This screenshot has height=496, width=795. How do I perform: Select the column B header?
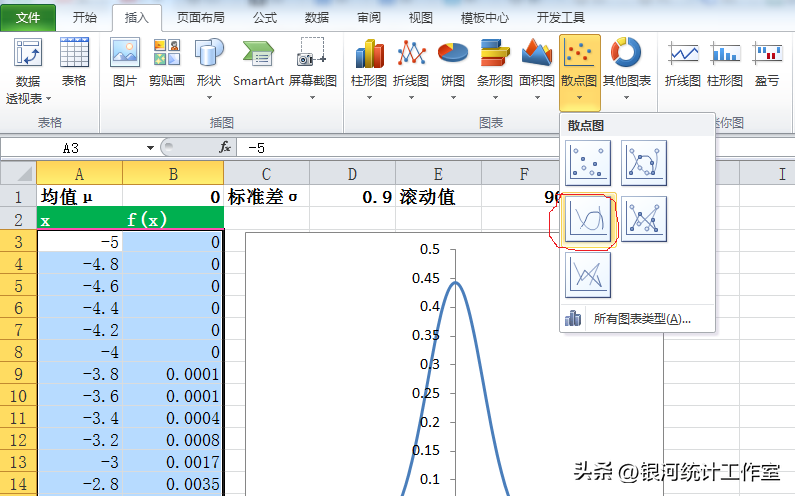(173, 173)
